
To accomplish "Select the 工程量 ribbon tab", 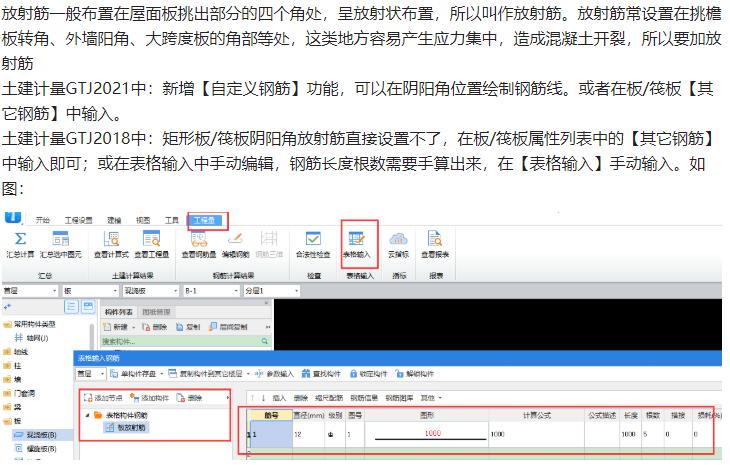I will [x=204, y=220].
